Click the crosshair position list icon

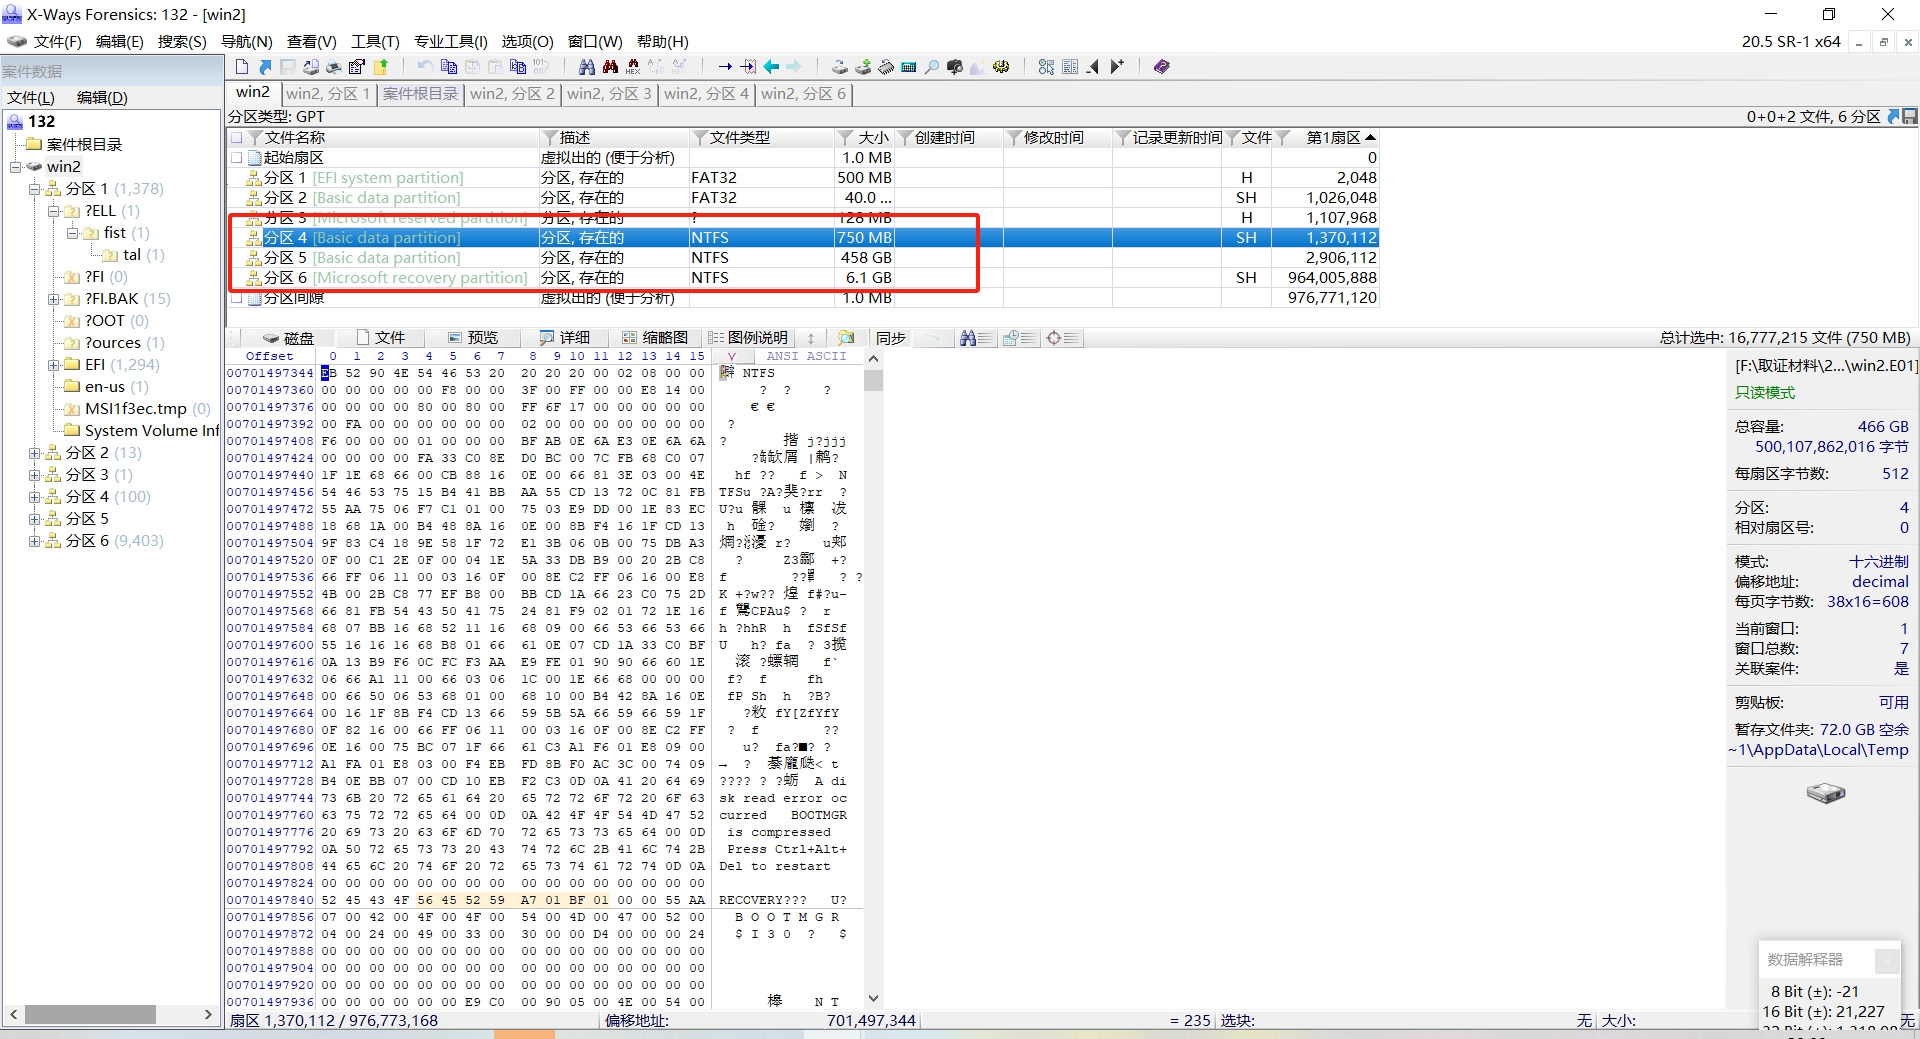click(1062, 338)
